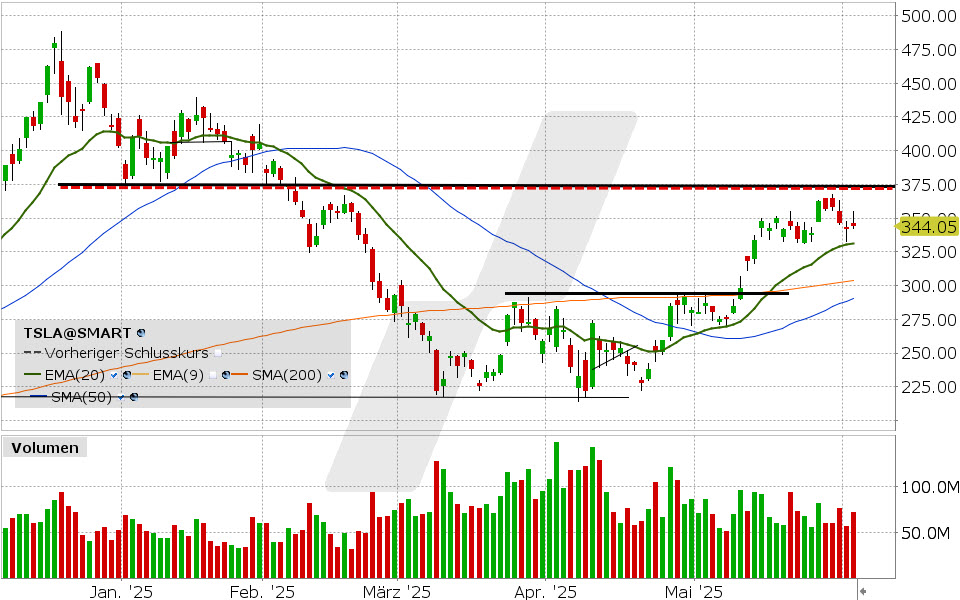The image size is (960, 600).
Task: Uncheck the SMA(50) visibility checkbox
Action: [121, 397]
